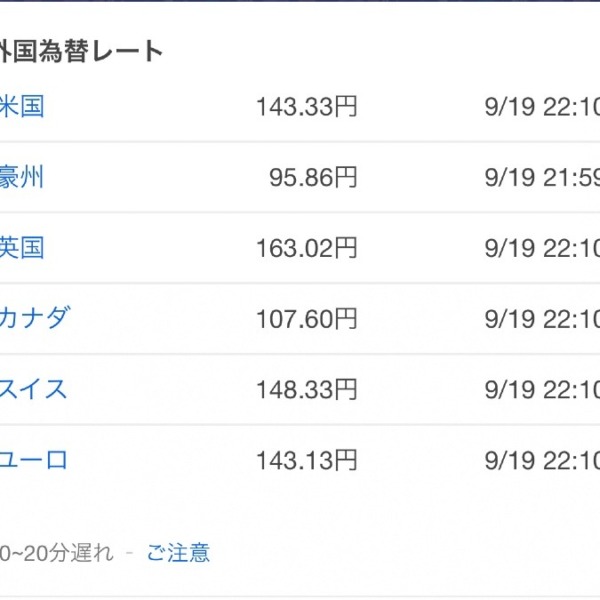Screen dimensions: 600x600
Task: Select the 95.86円 Australia rate value
Action: (x=313, y=177)
